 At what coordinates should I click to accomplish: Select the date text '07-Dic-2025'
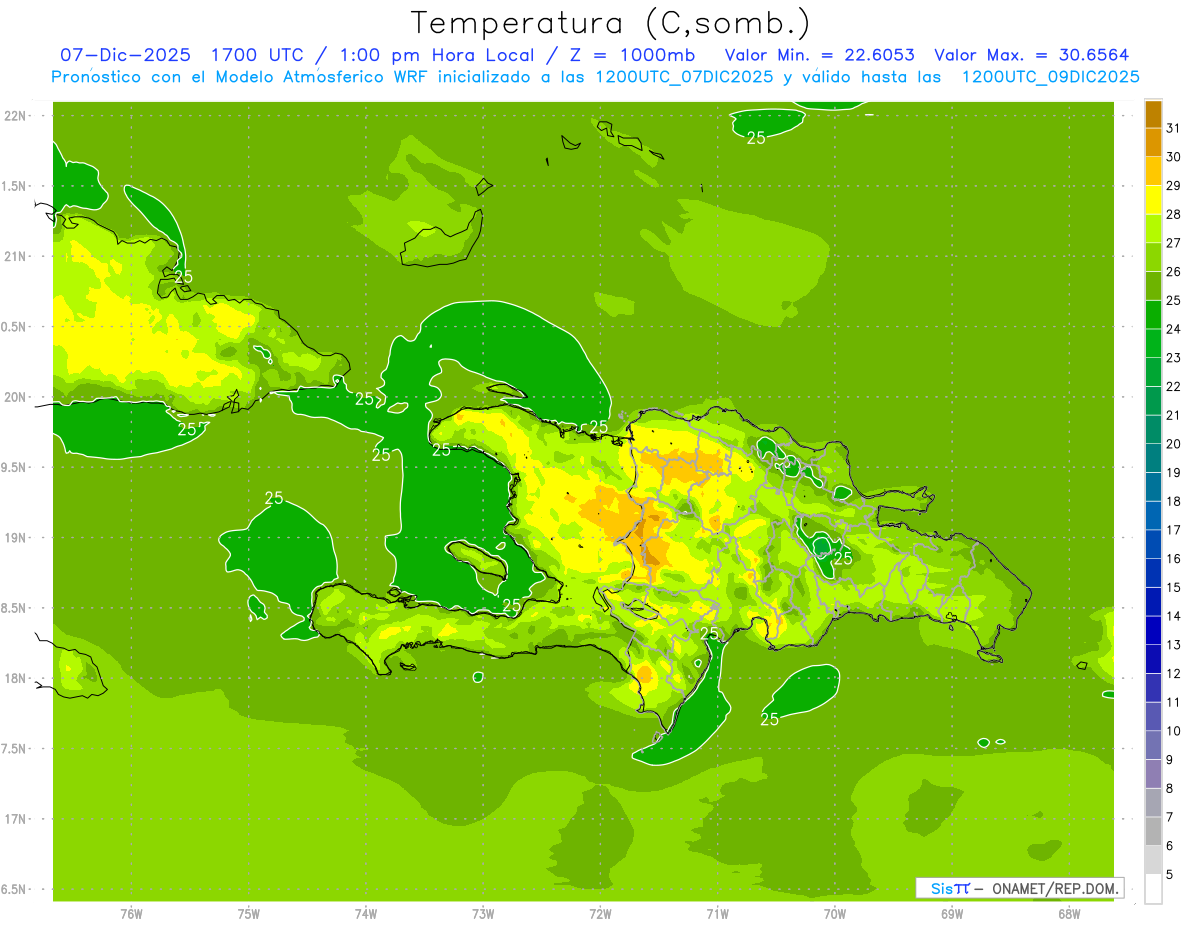point(125,55)
